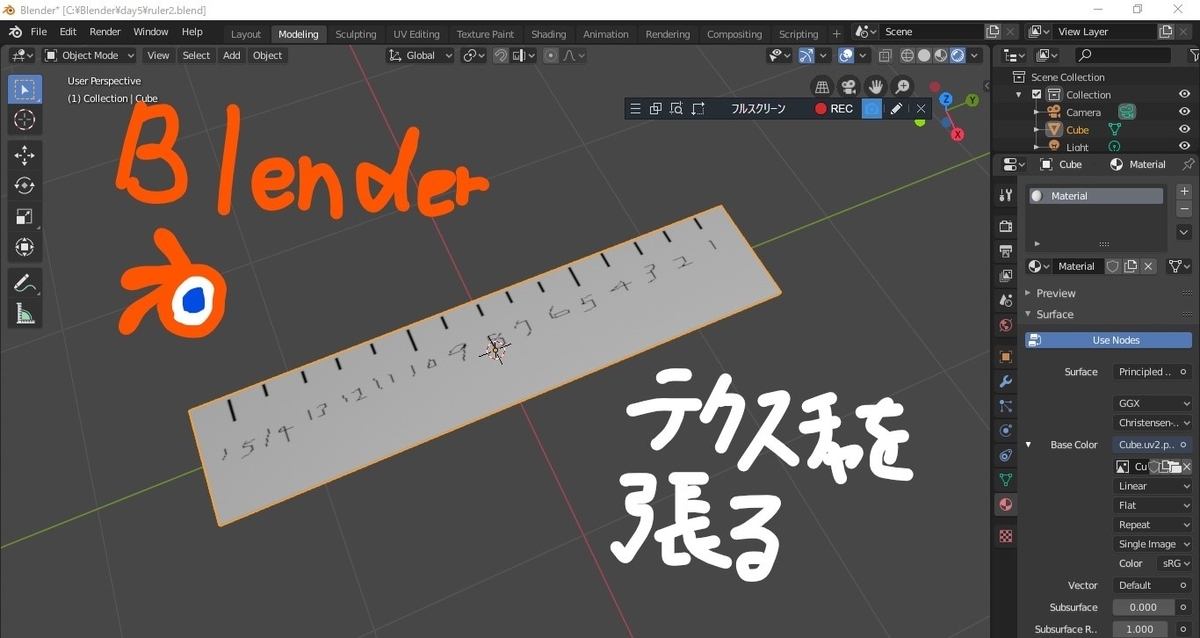The width and height of the screenshot is (1200, 638).
Task: Open the Object Constraints properties tab
Action: (1006, 455)
